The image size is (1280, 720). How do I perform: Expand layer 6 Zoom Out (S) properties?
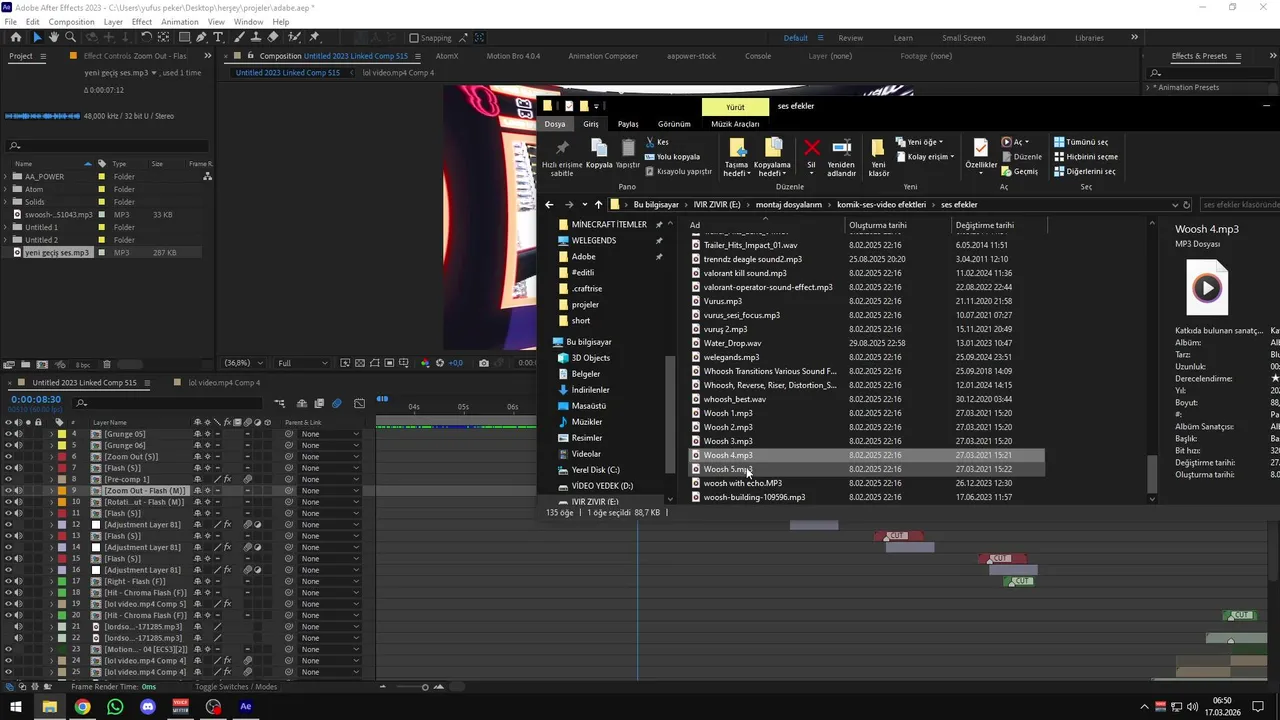click(x=51, y=457)
